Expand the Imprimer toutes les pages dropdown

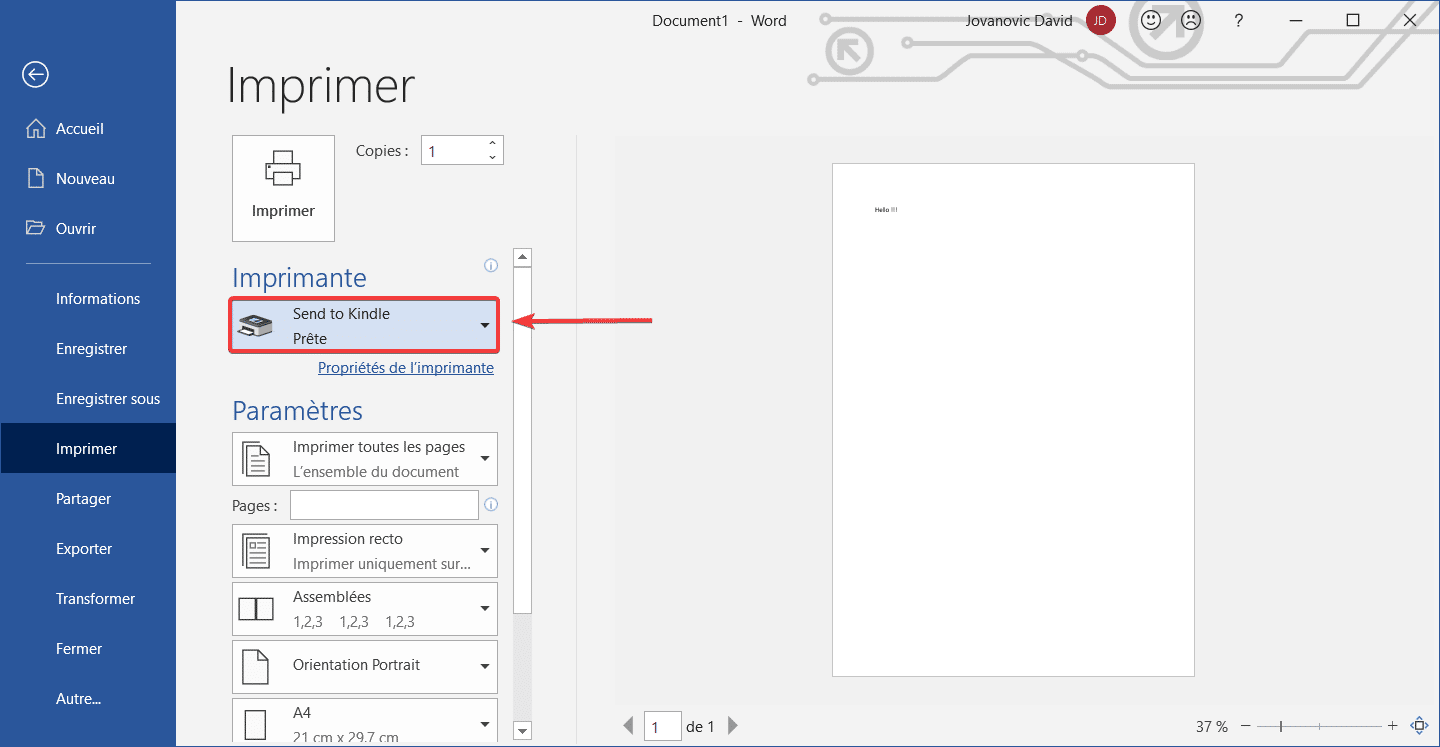(x=365, y=459)
